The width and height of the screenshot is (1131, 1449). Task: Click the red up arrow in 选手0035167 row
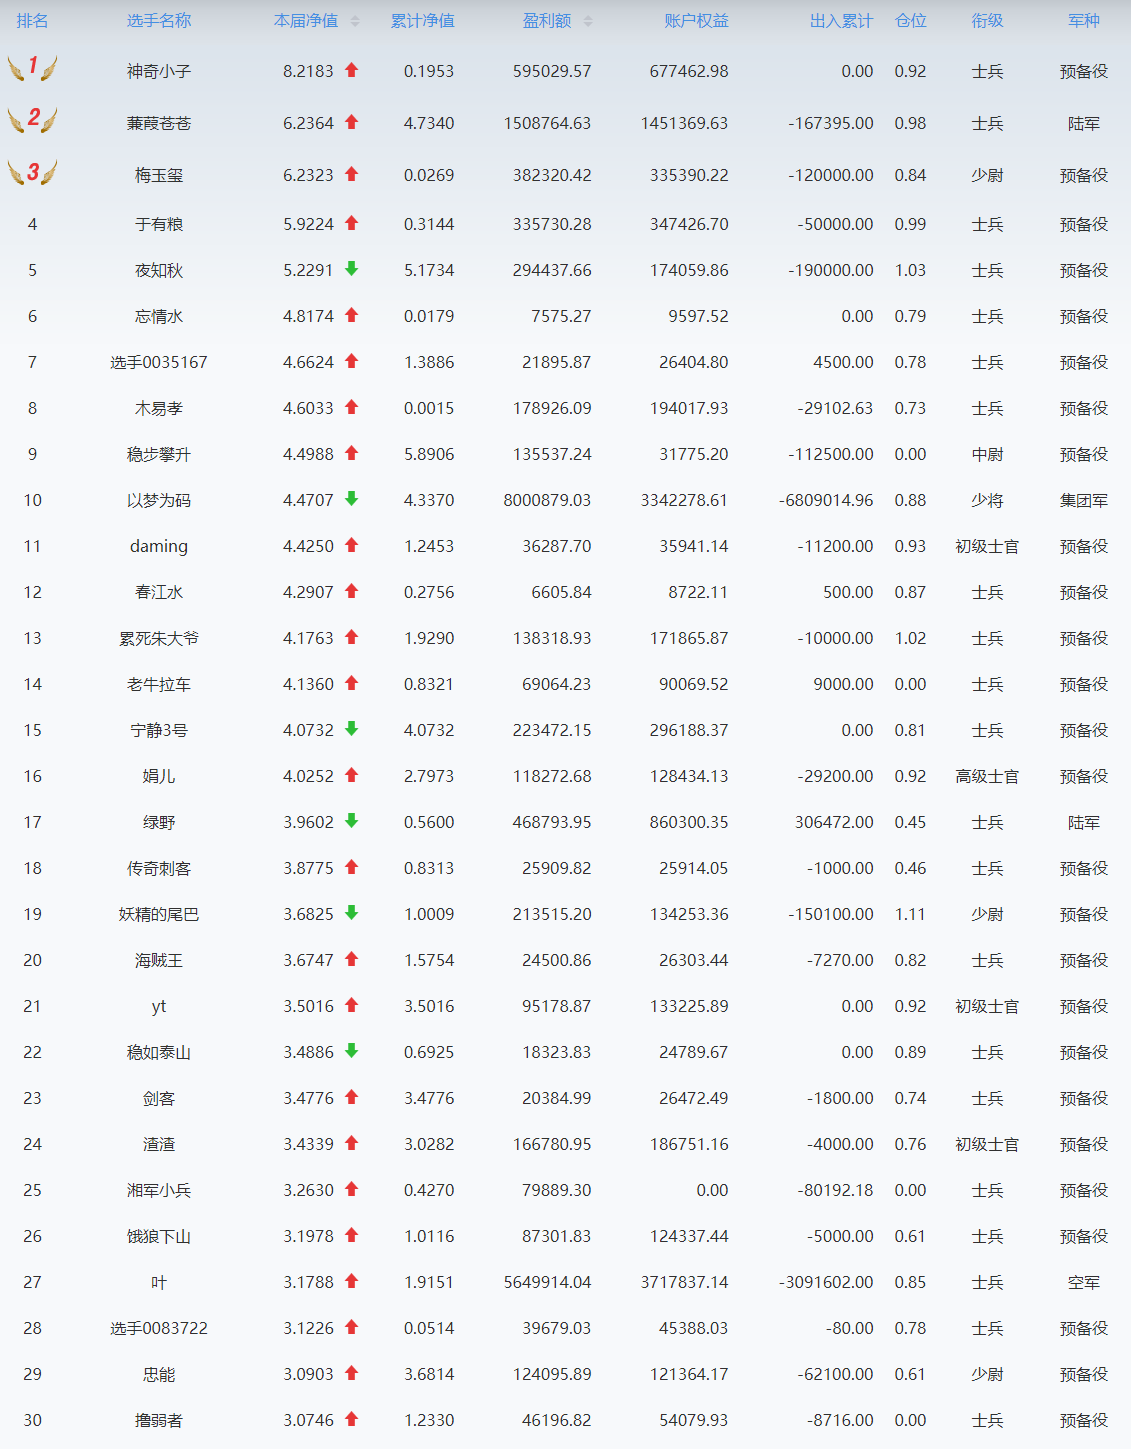351,361
